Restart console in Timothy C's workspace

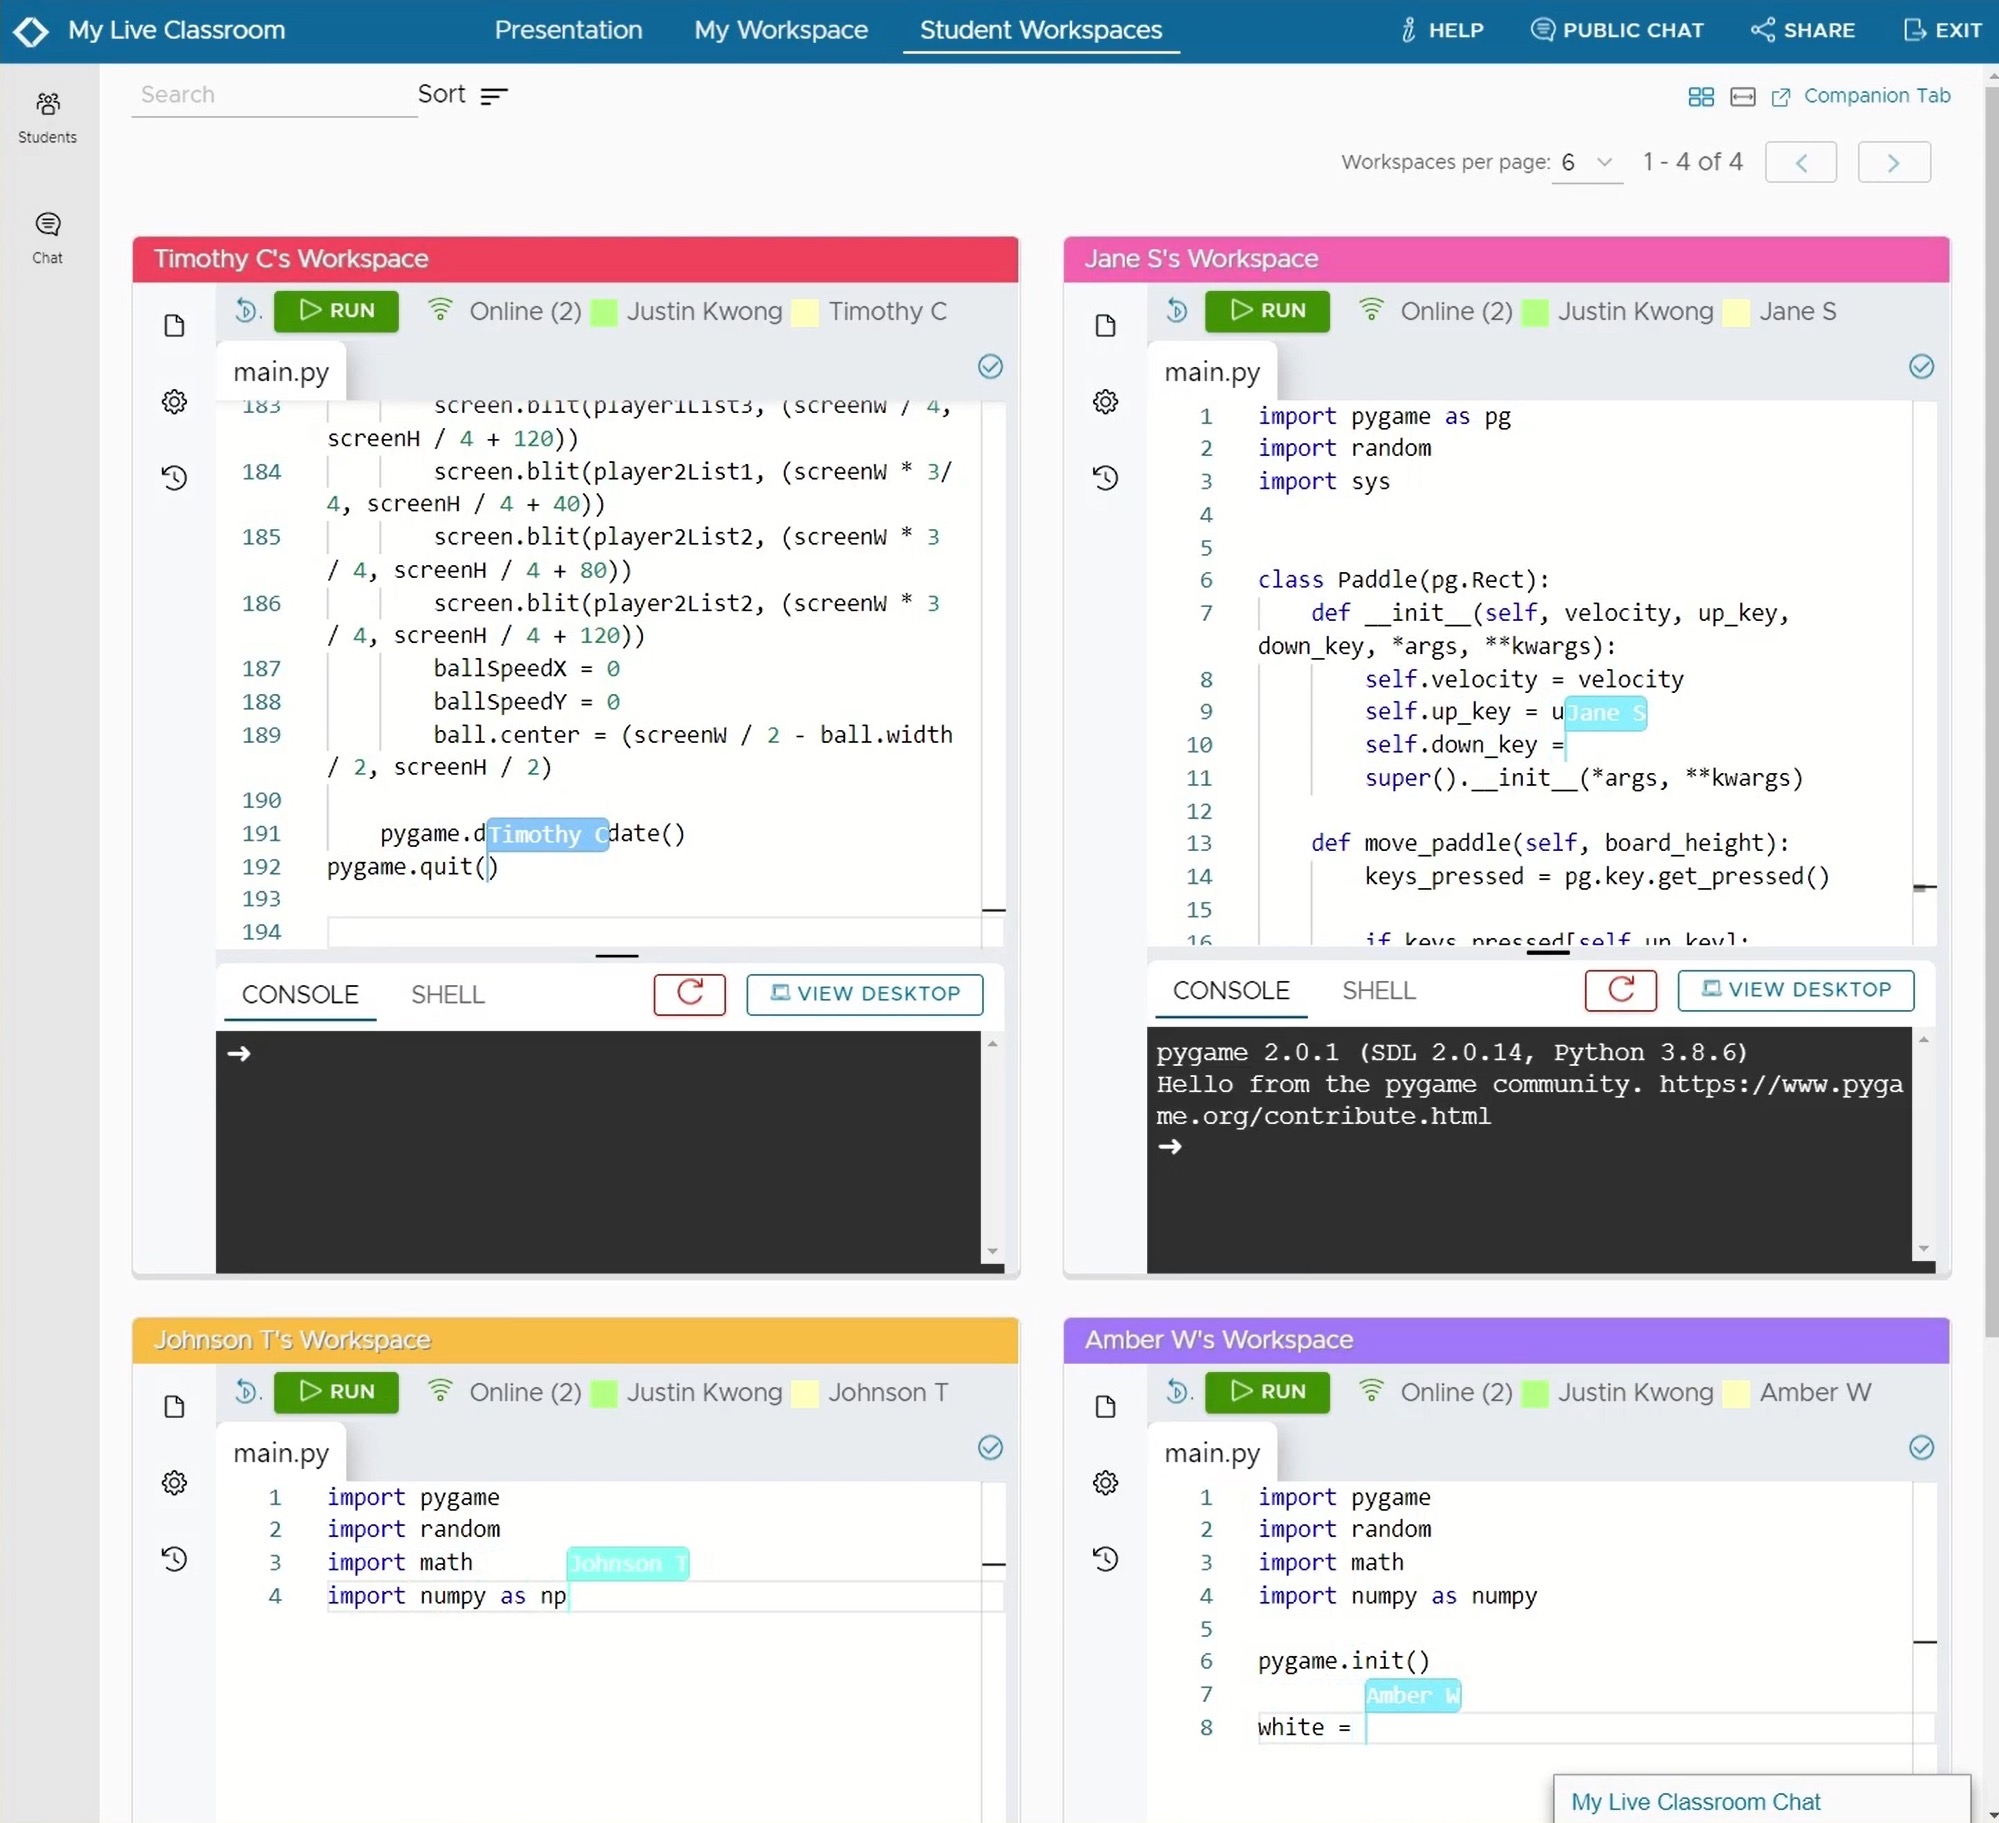[x=689, y=993]
